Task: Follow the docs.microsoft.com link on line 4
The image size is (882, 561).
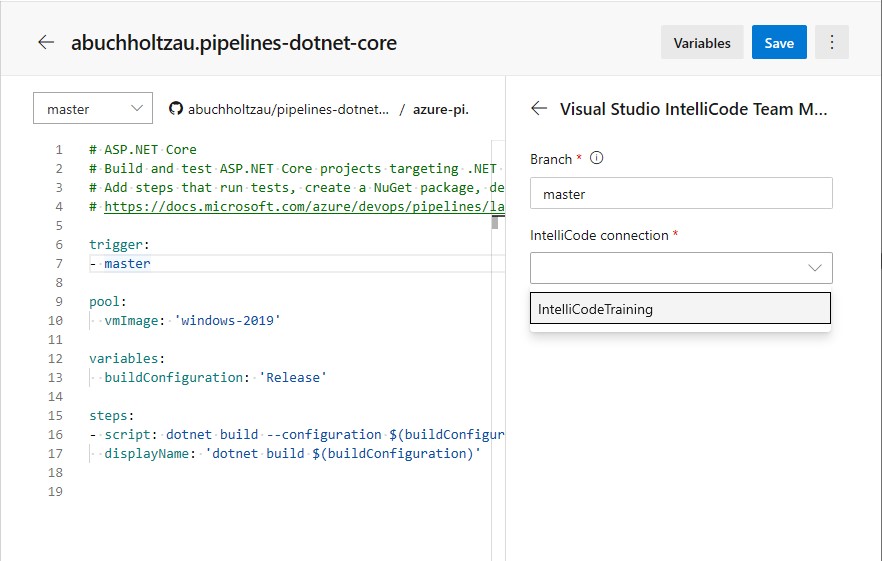Action: [304, 207]
